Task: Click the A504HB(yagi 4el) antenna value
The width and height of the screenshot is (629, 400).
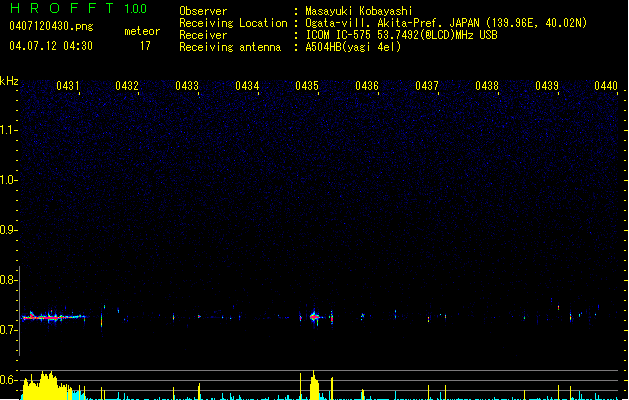Action: (x=353, y=47)
